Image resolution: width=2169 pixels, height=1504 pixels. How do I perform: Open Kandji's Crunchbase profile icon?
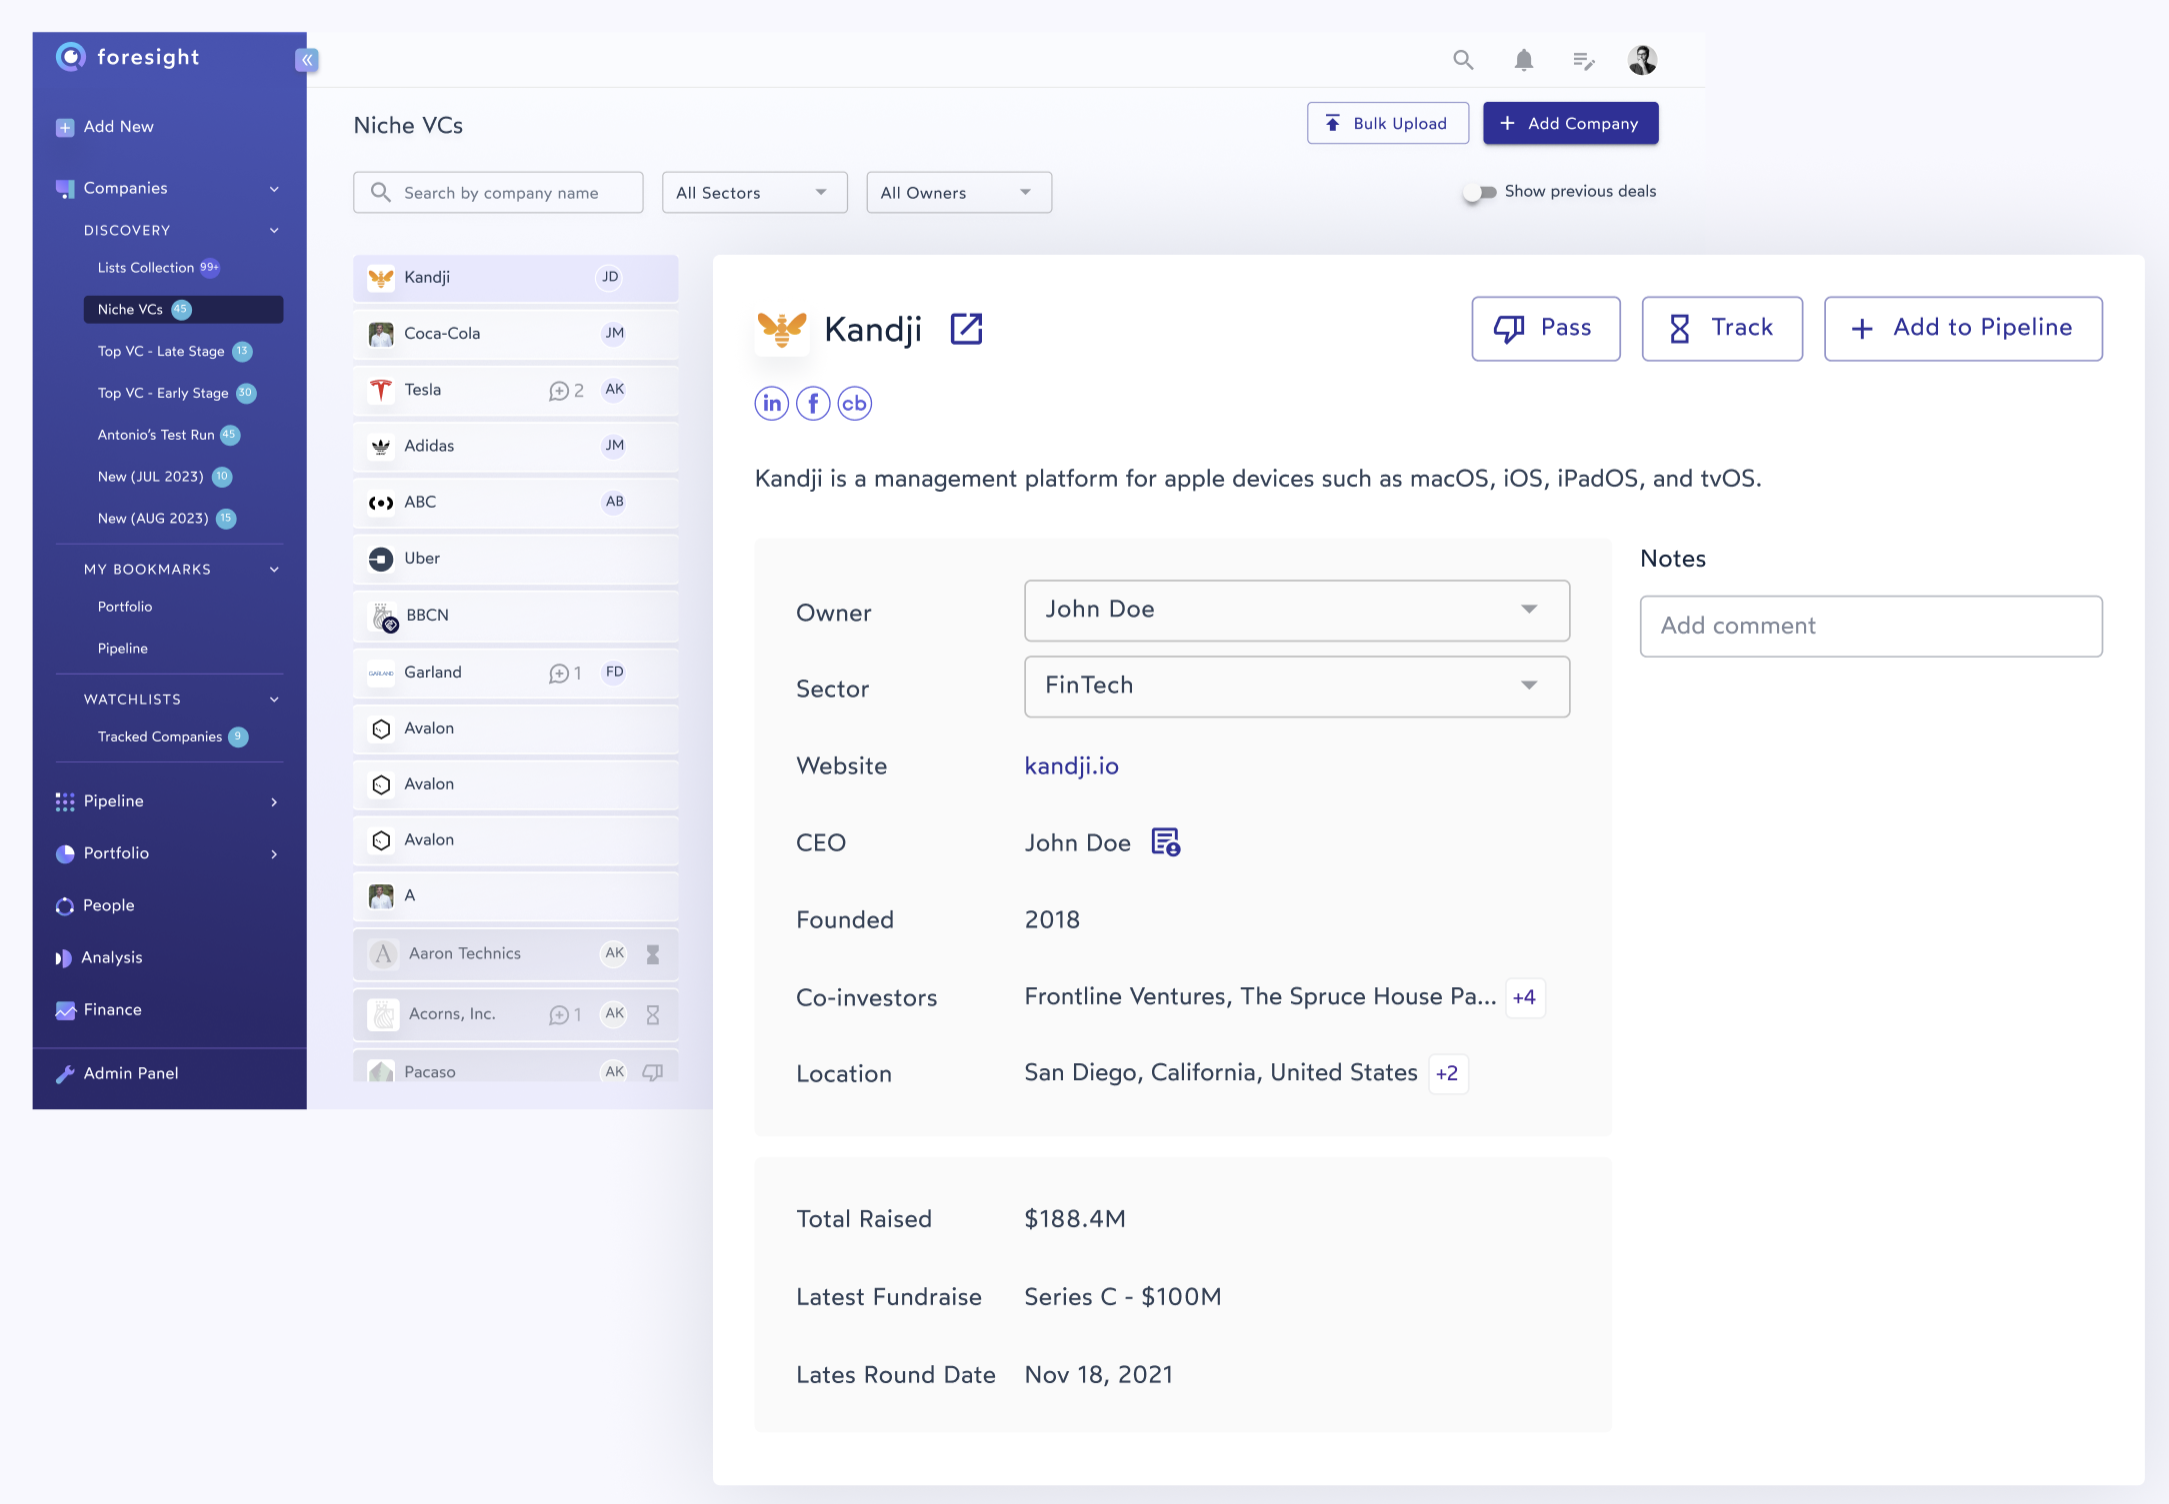(x=855, y=403)
